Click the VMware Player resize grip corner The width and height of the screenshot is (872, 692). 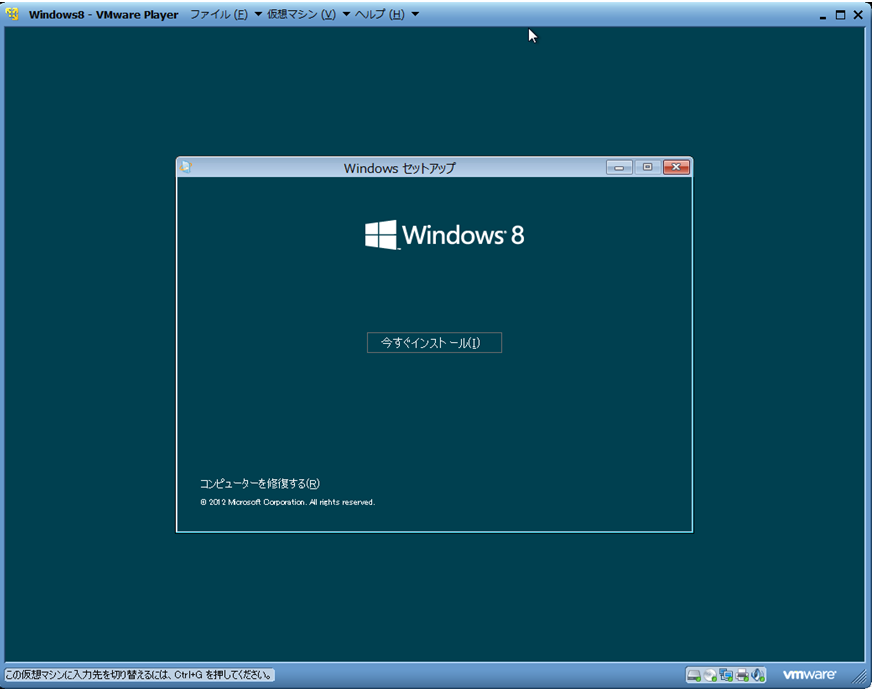[860, 676]
